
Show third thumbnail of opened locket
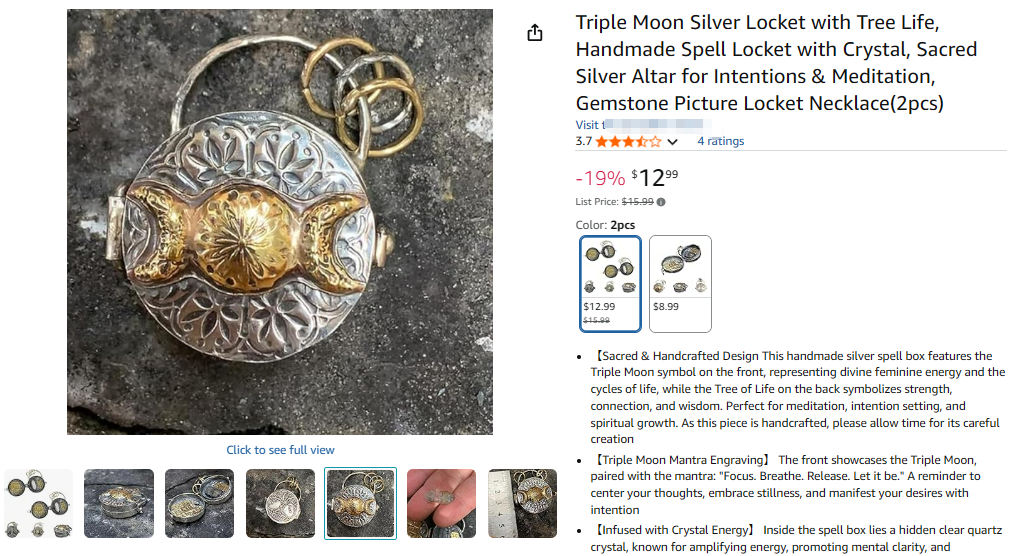tap(199, 504)
